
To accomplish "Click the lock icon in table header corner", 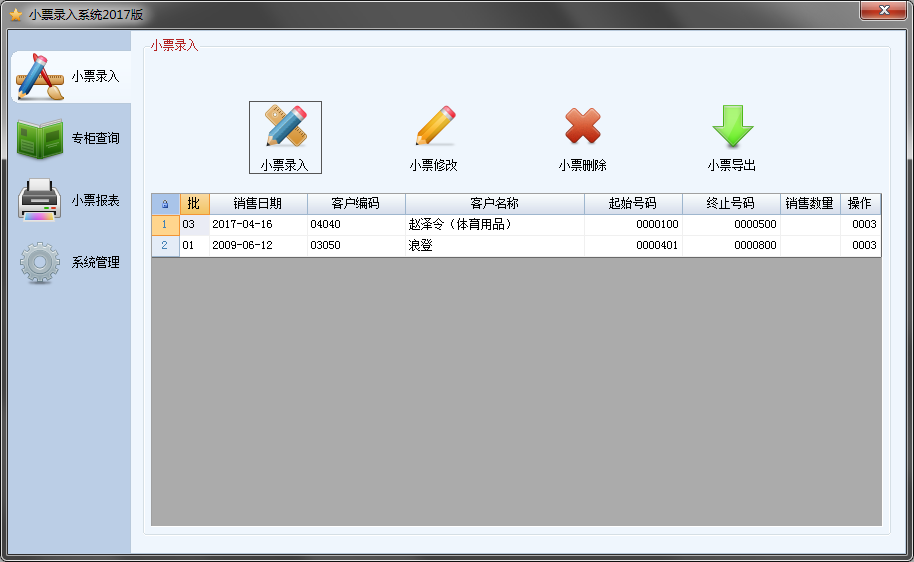I will pyautogui.click(x=166, y=204).
